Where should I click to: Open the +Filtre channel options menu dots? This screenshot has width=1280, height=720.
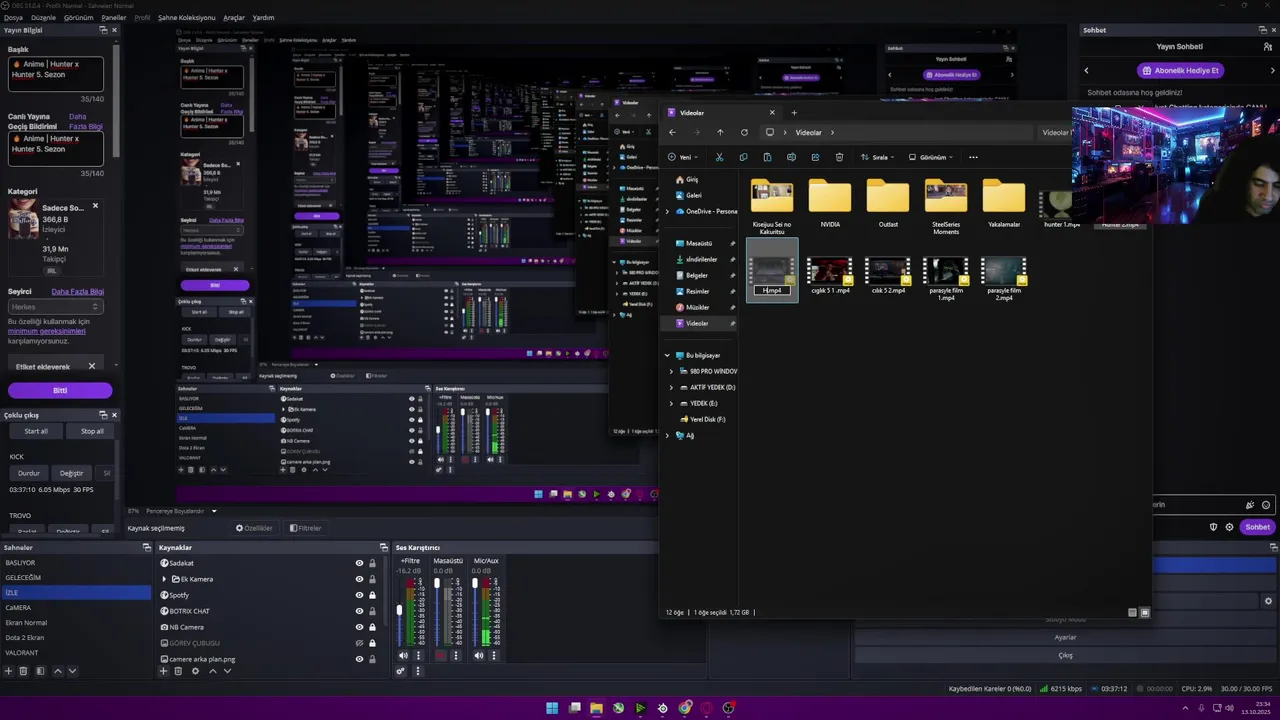[x=419, y=655]
